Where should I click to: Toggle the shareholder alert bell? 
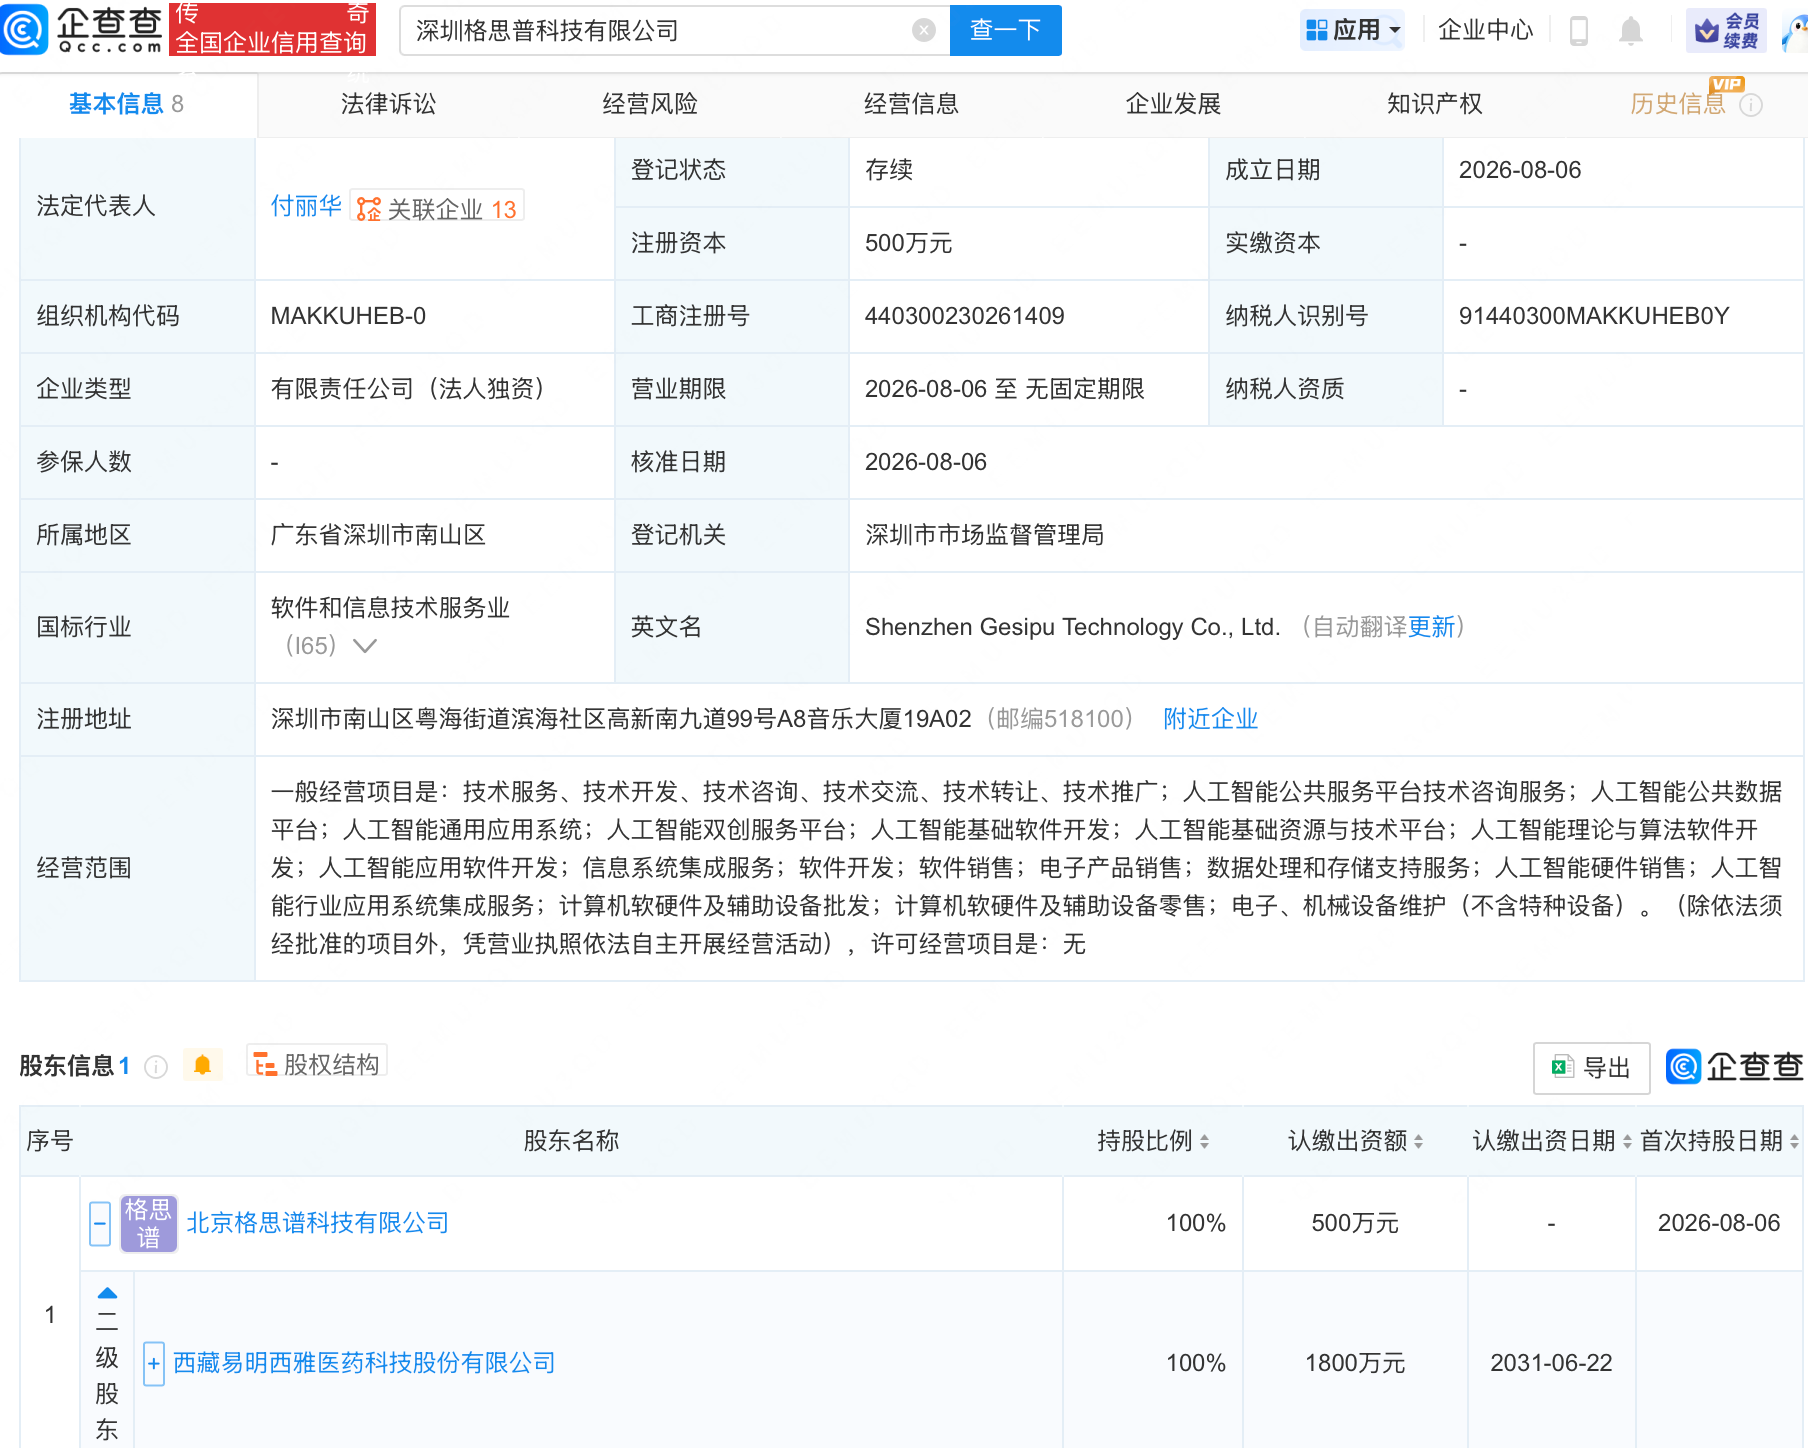(202, 1066)
